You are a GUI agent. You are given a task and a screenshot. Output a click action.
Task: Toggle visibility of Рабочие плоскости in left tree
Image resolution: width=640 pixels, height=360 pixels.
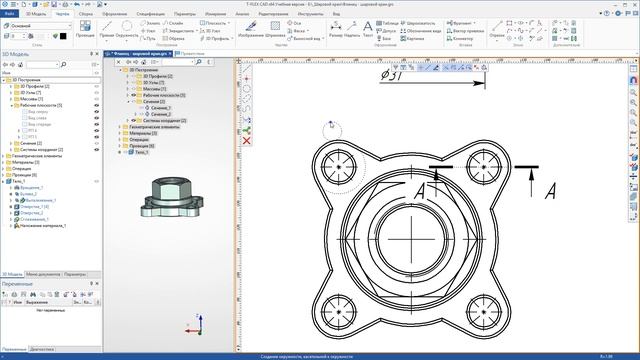(97, 105)
